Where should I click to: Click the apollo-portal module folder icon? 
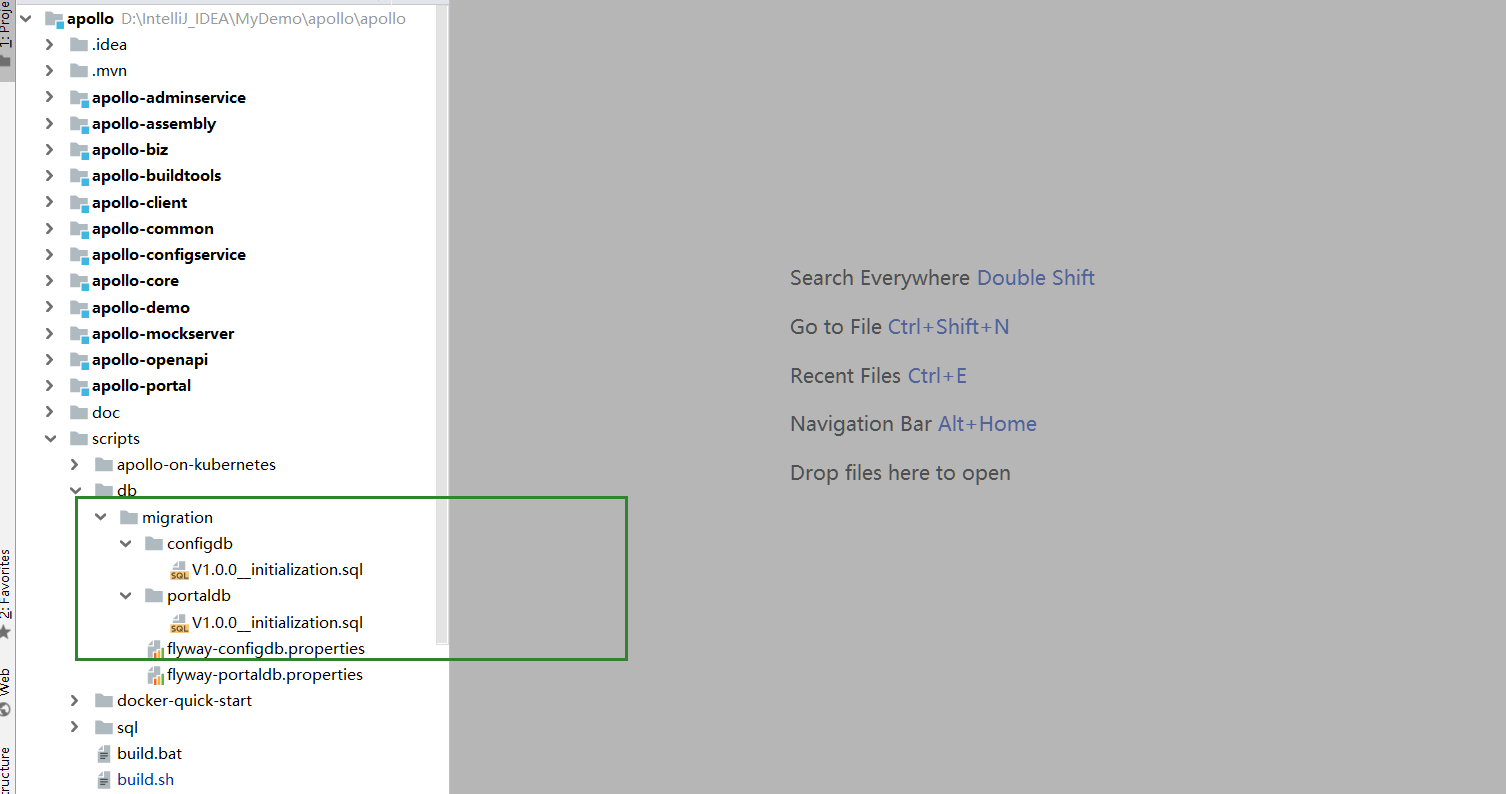click(x=79, y=386)
